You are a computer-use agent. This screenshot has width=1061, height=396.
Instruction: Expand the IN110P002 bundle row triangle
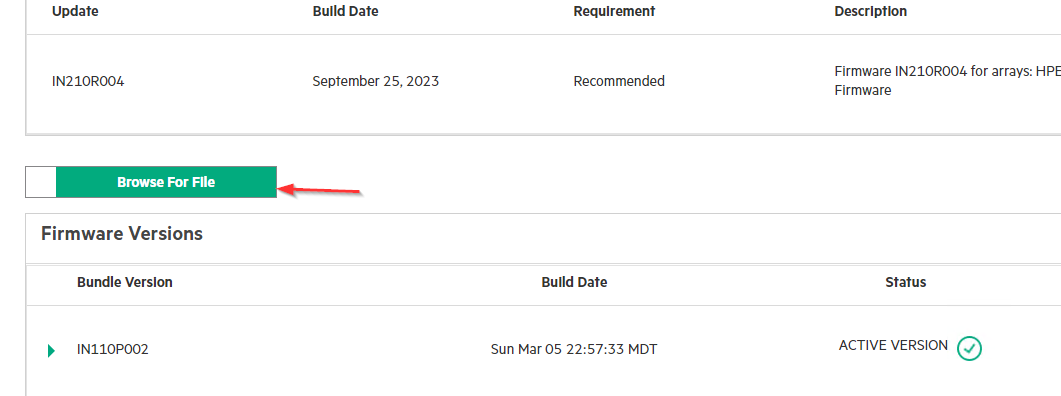point(51,351)
